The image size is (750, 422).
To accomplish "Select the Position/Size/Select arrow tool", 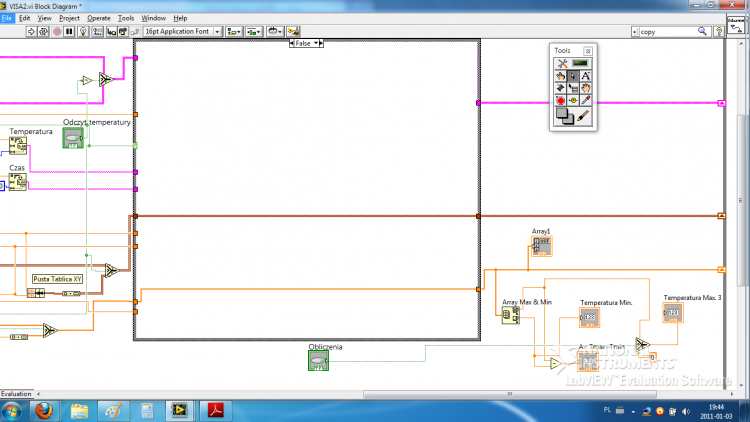I will pos(573,76).
